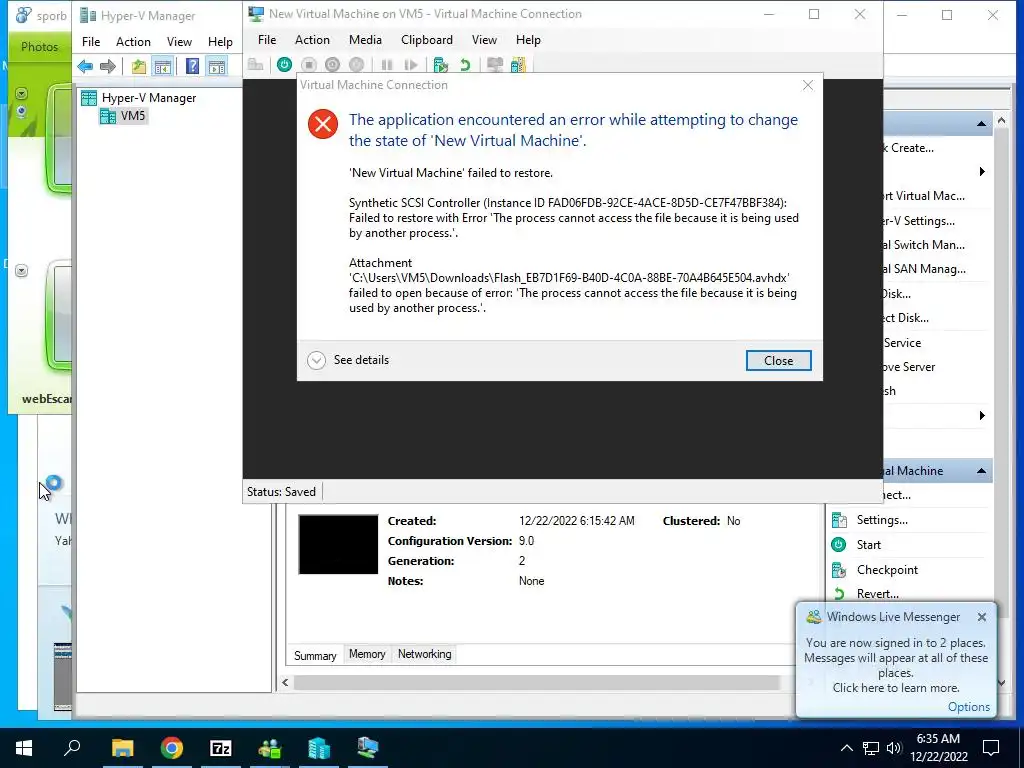Click the Close button in error dialog
Viewport: 1024px width, 768px height.
point(778,360)
